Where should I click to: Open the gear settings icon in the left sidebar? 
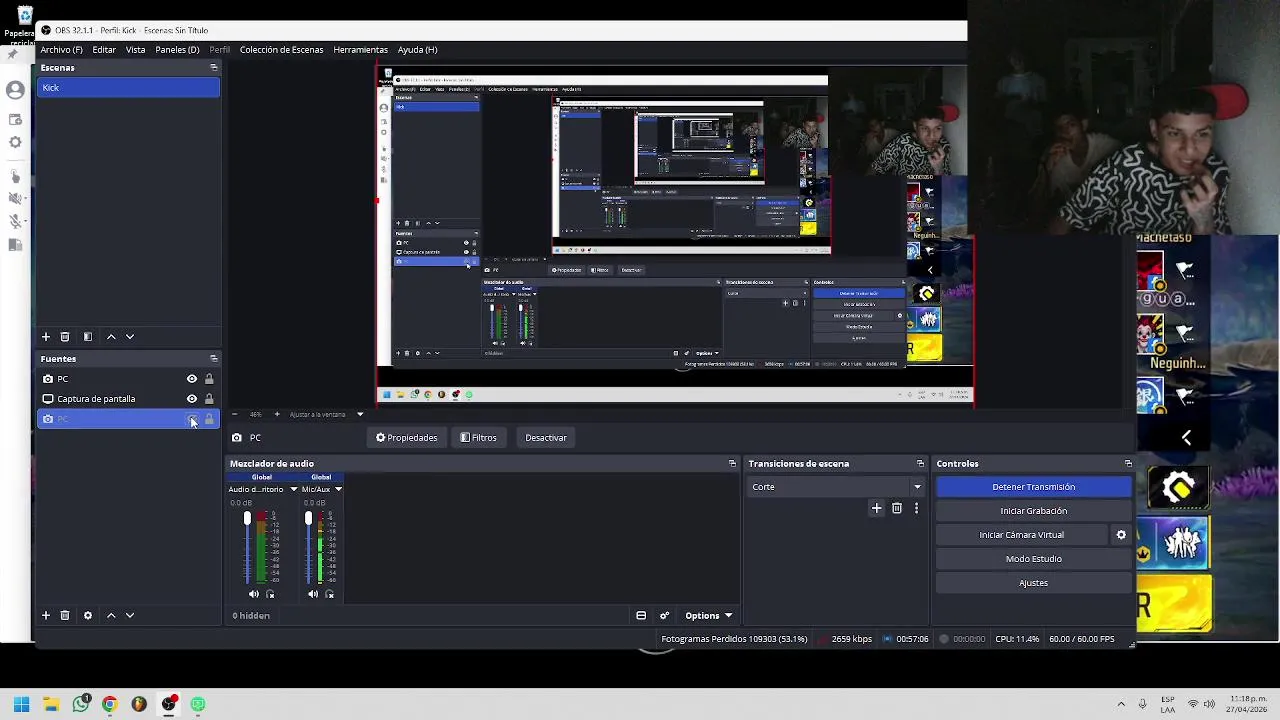coord(15,143)
